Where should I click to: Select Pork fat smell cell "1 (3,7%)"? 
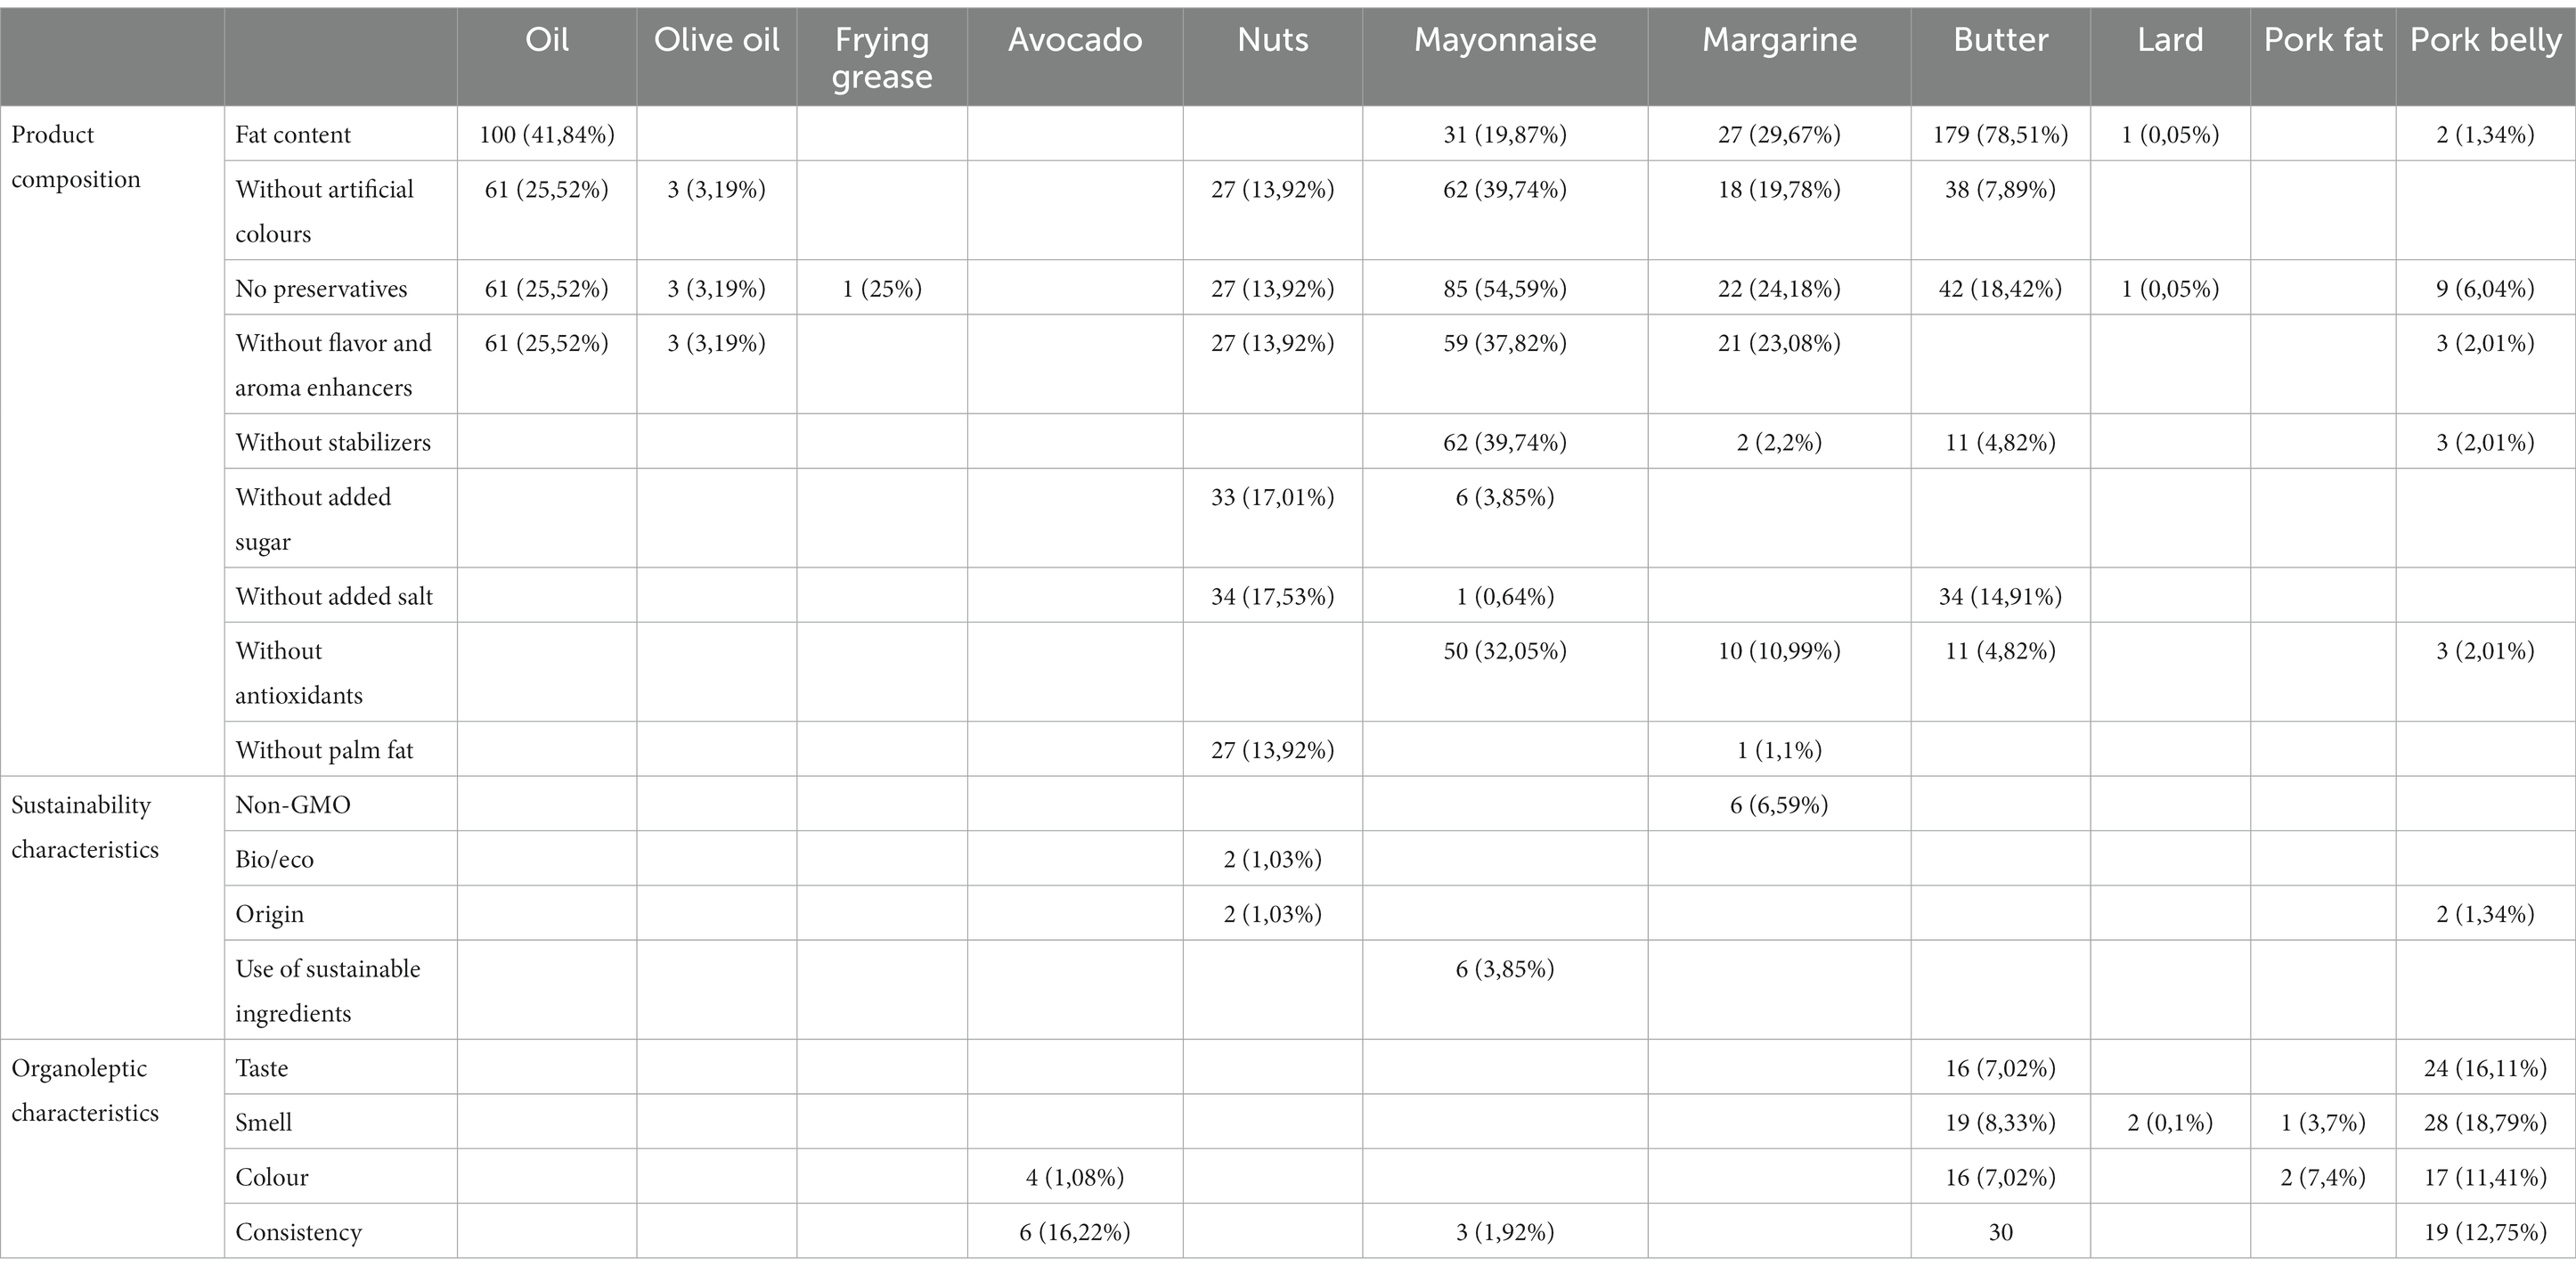(x=2323, y=1123)
